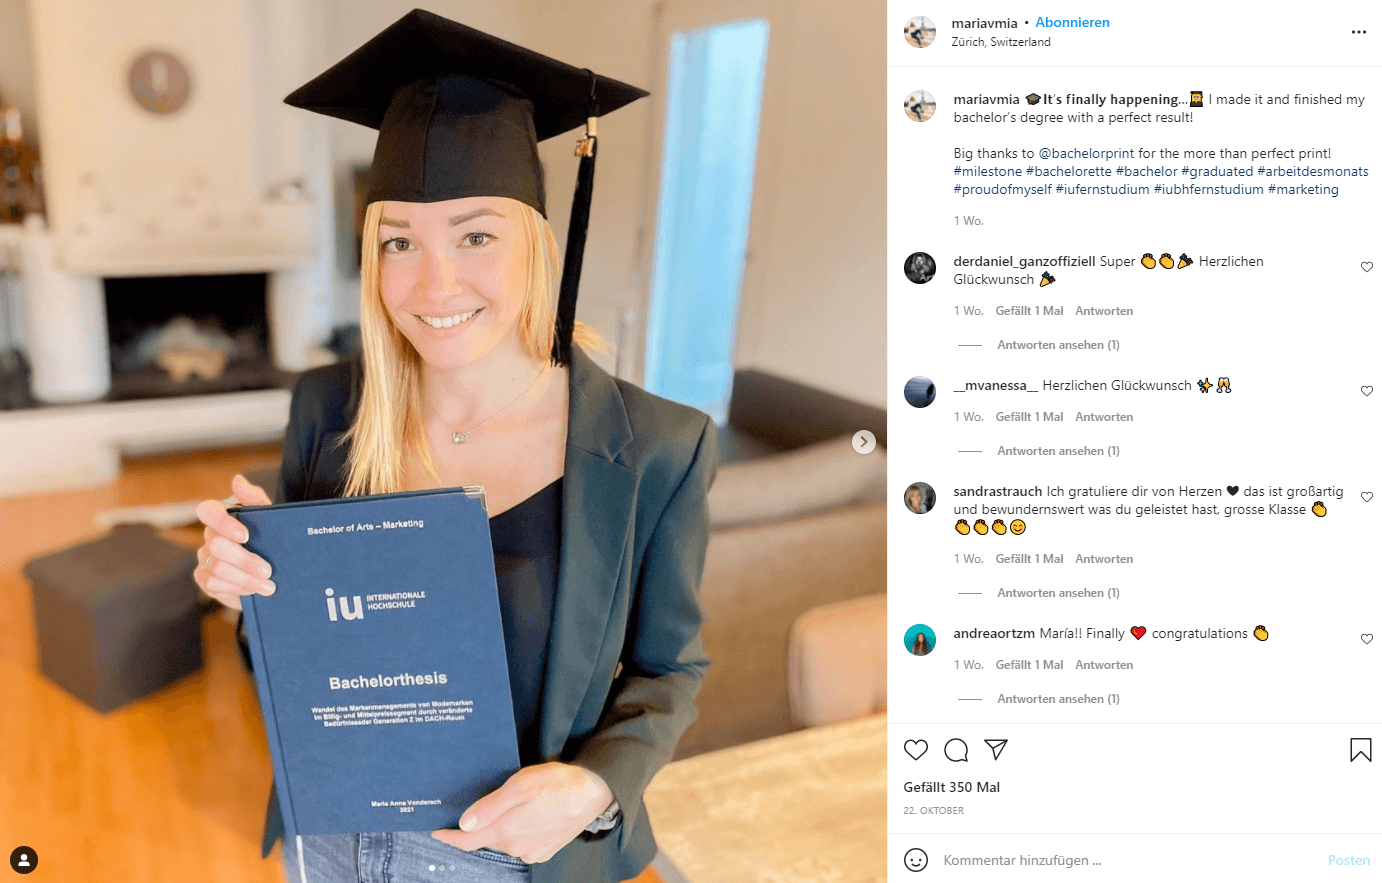The image size is (1382, 883).
Task: Share post via paper plane icon
Action: coord(995,749)
